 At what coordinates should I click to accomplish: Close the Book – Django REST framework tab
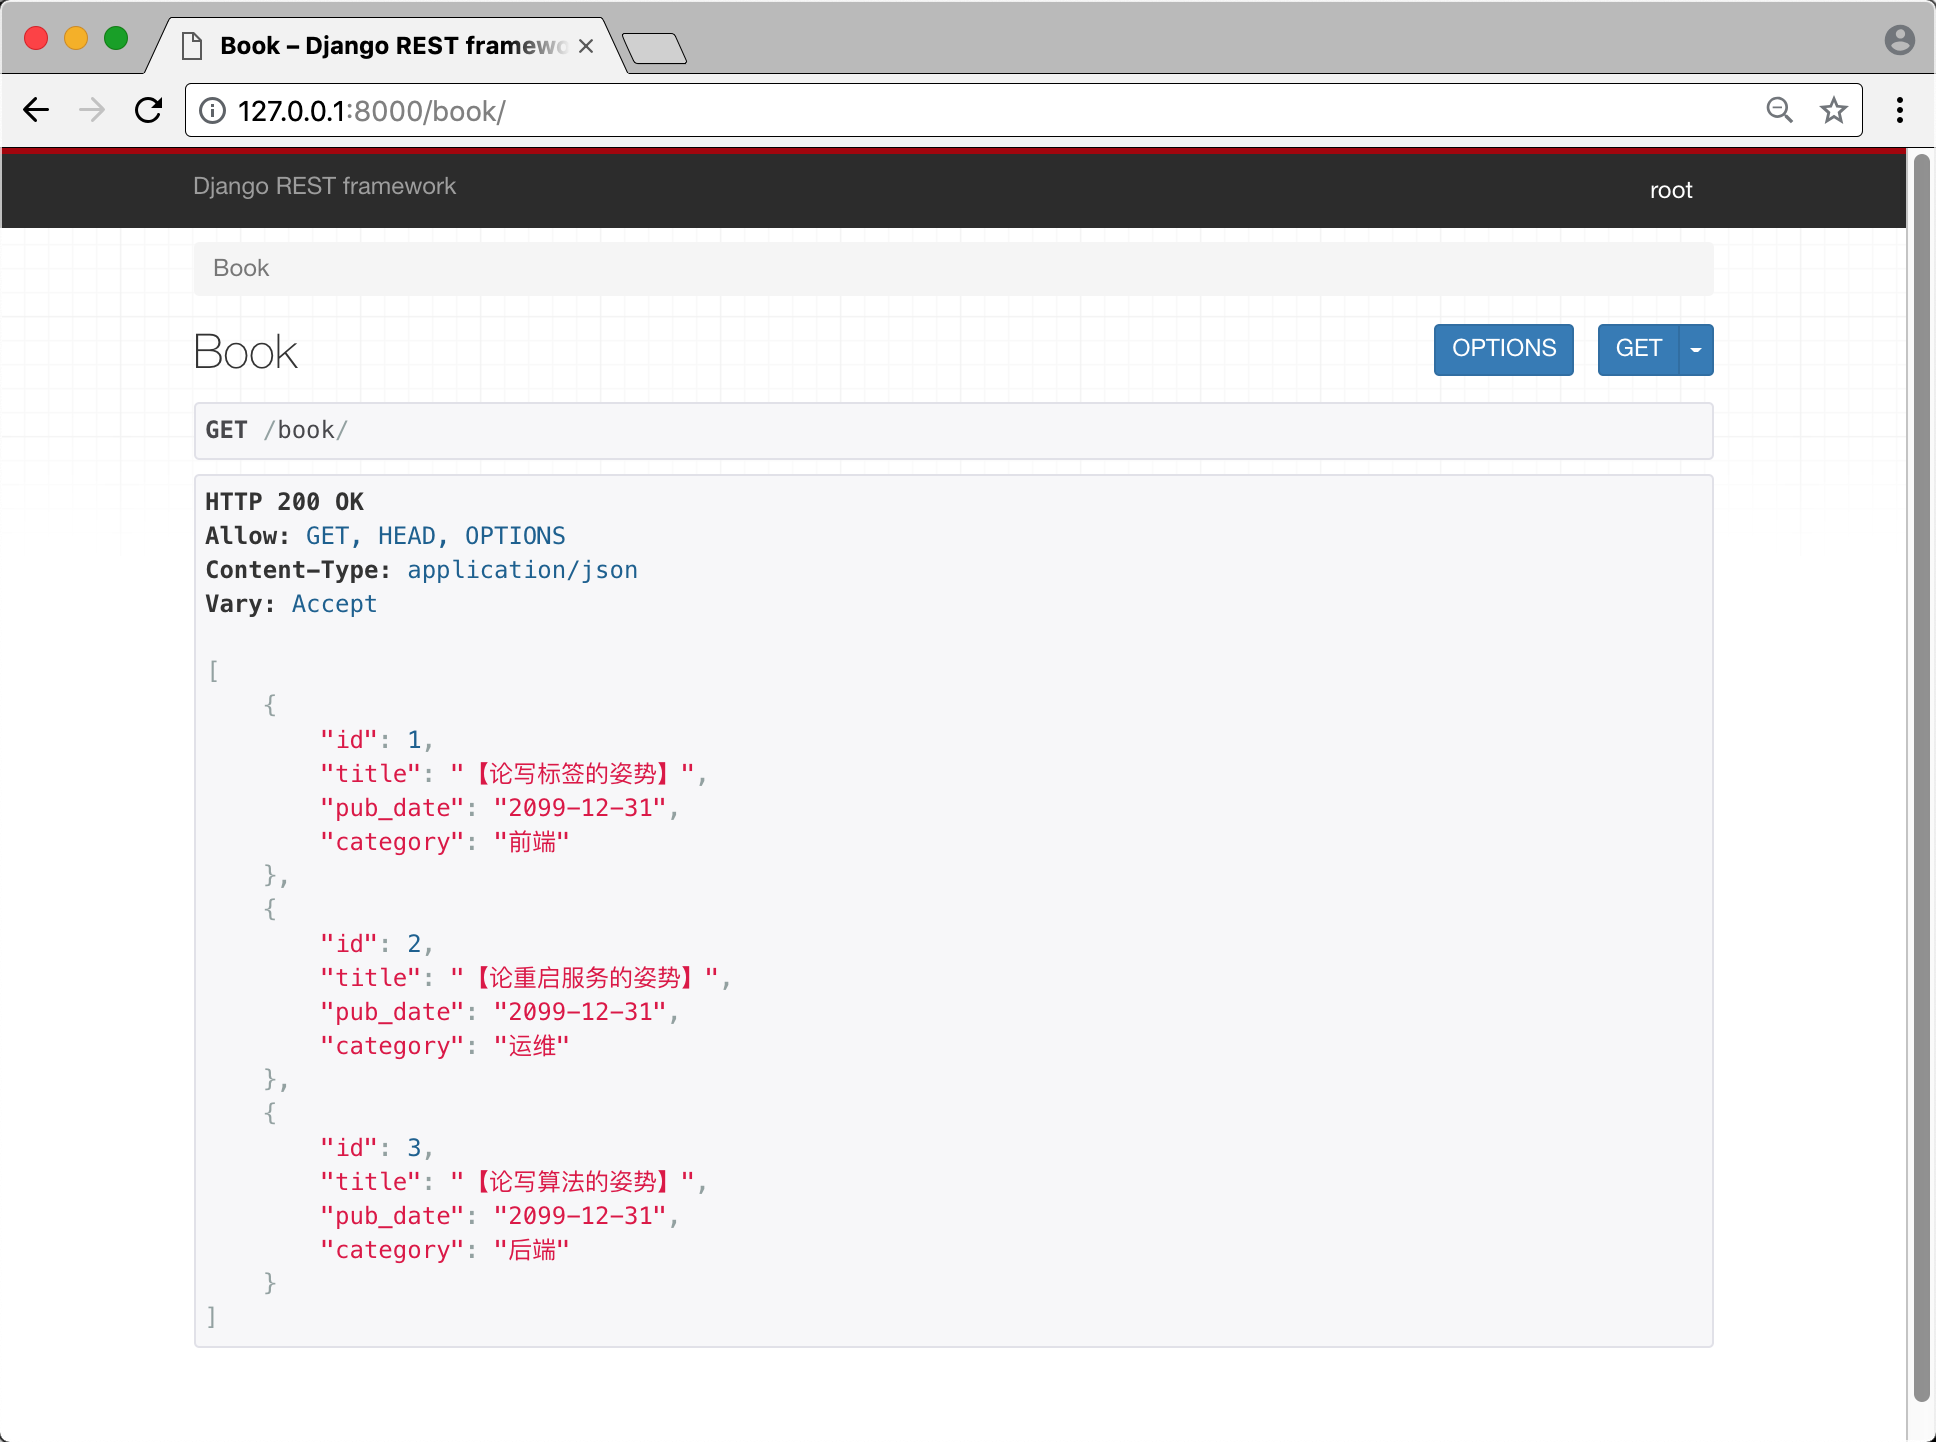586,46
